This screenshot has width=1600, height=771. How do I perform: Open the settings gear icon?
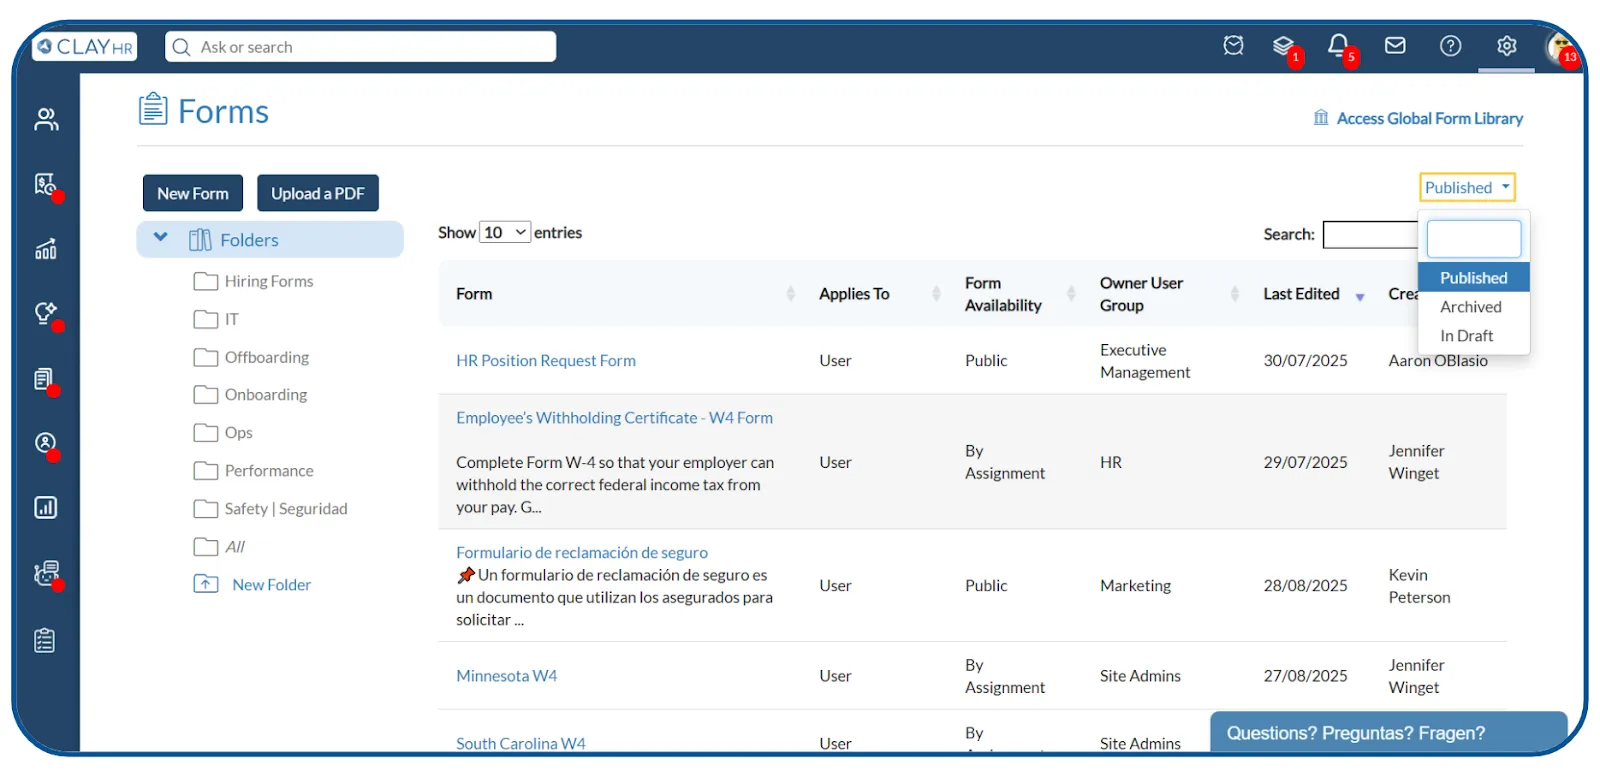click(x=1507, y=46)
